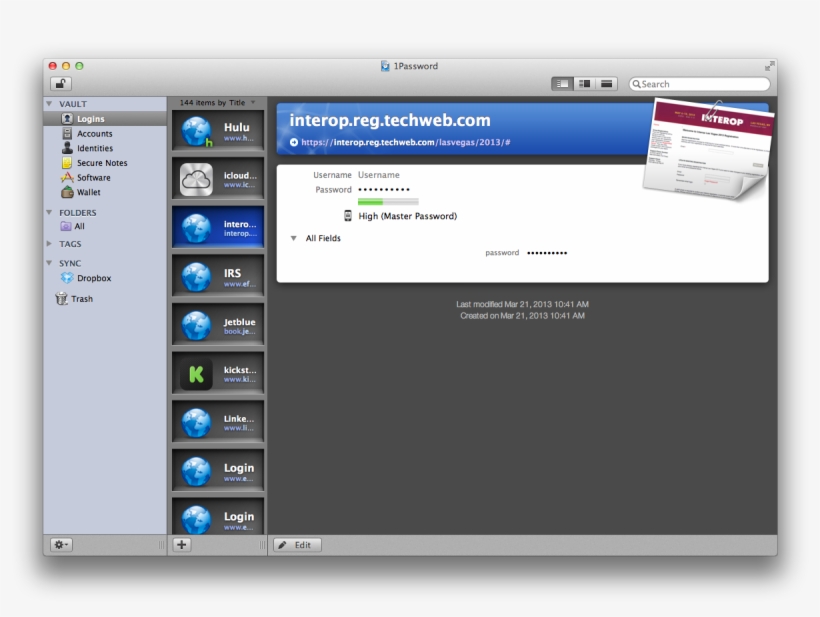This screenshot has height=617, width=820.
Task: Select the Hulu login item
Action: tap(218, 131)
